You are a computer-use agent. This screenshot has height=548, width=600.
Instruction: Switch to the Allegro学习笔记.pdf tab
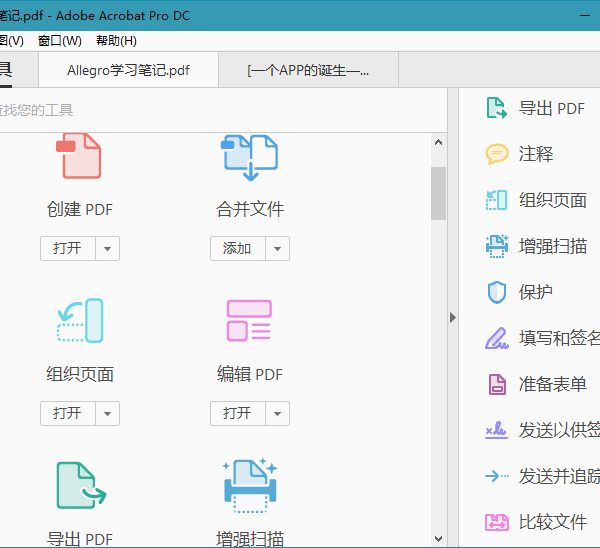pos(128,71)
